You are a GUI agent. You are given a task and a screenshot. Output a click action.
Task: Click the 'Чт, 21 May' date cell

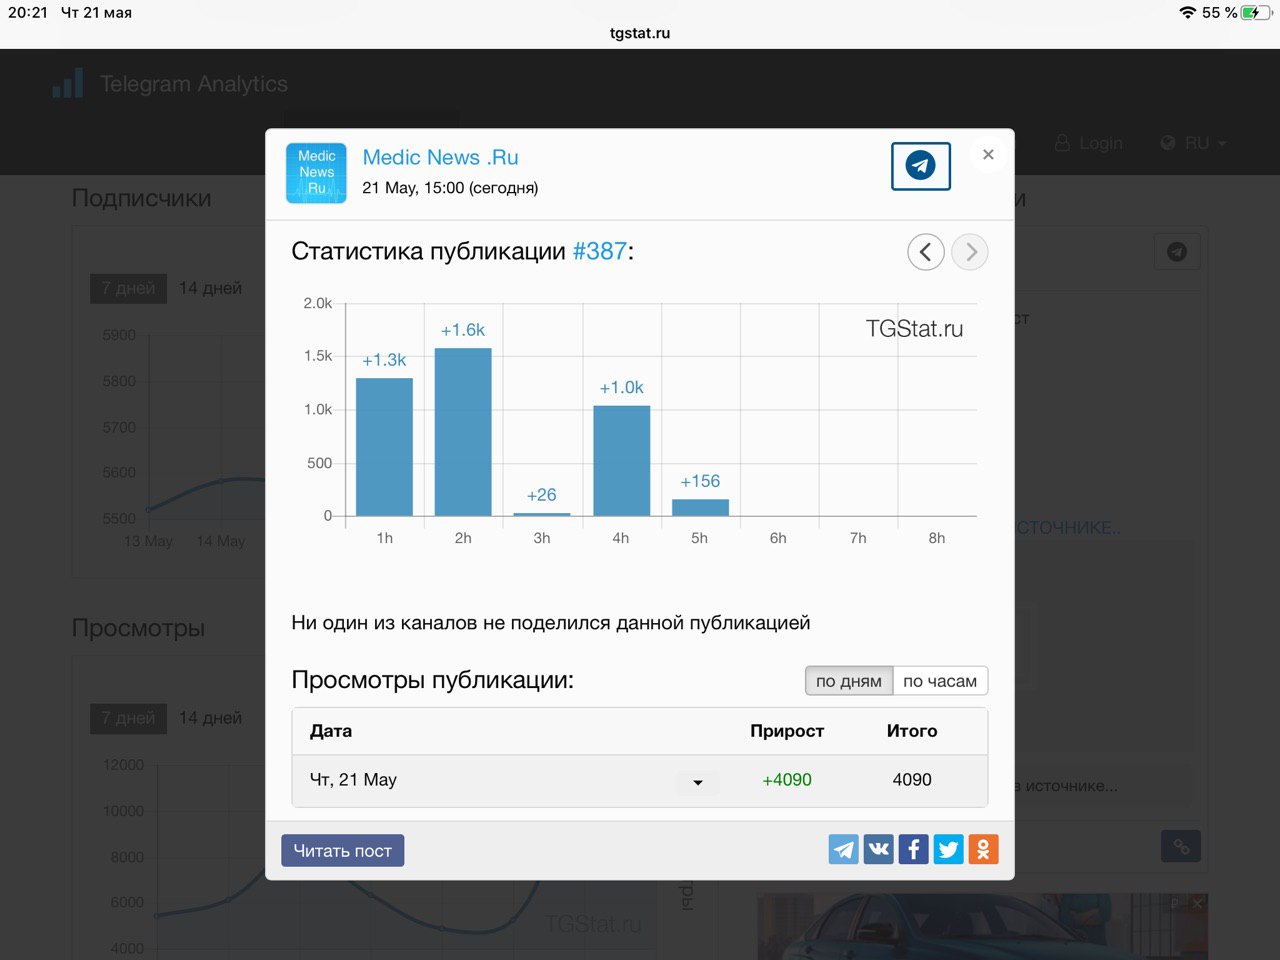pos(353,780)
